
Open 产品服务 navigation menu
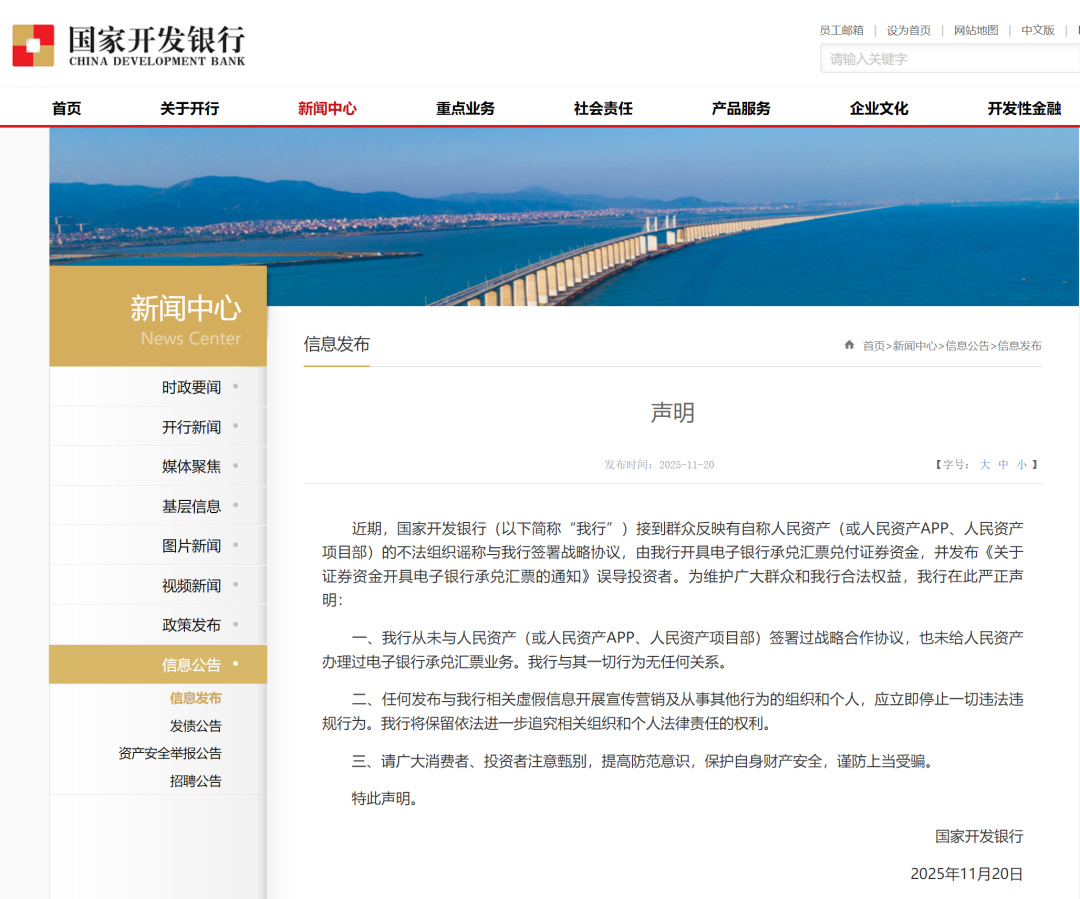741,108
